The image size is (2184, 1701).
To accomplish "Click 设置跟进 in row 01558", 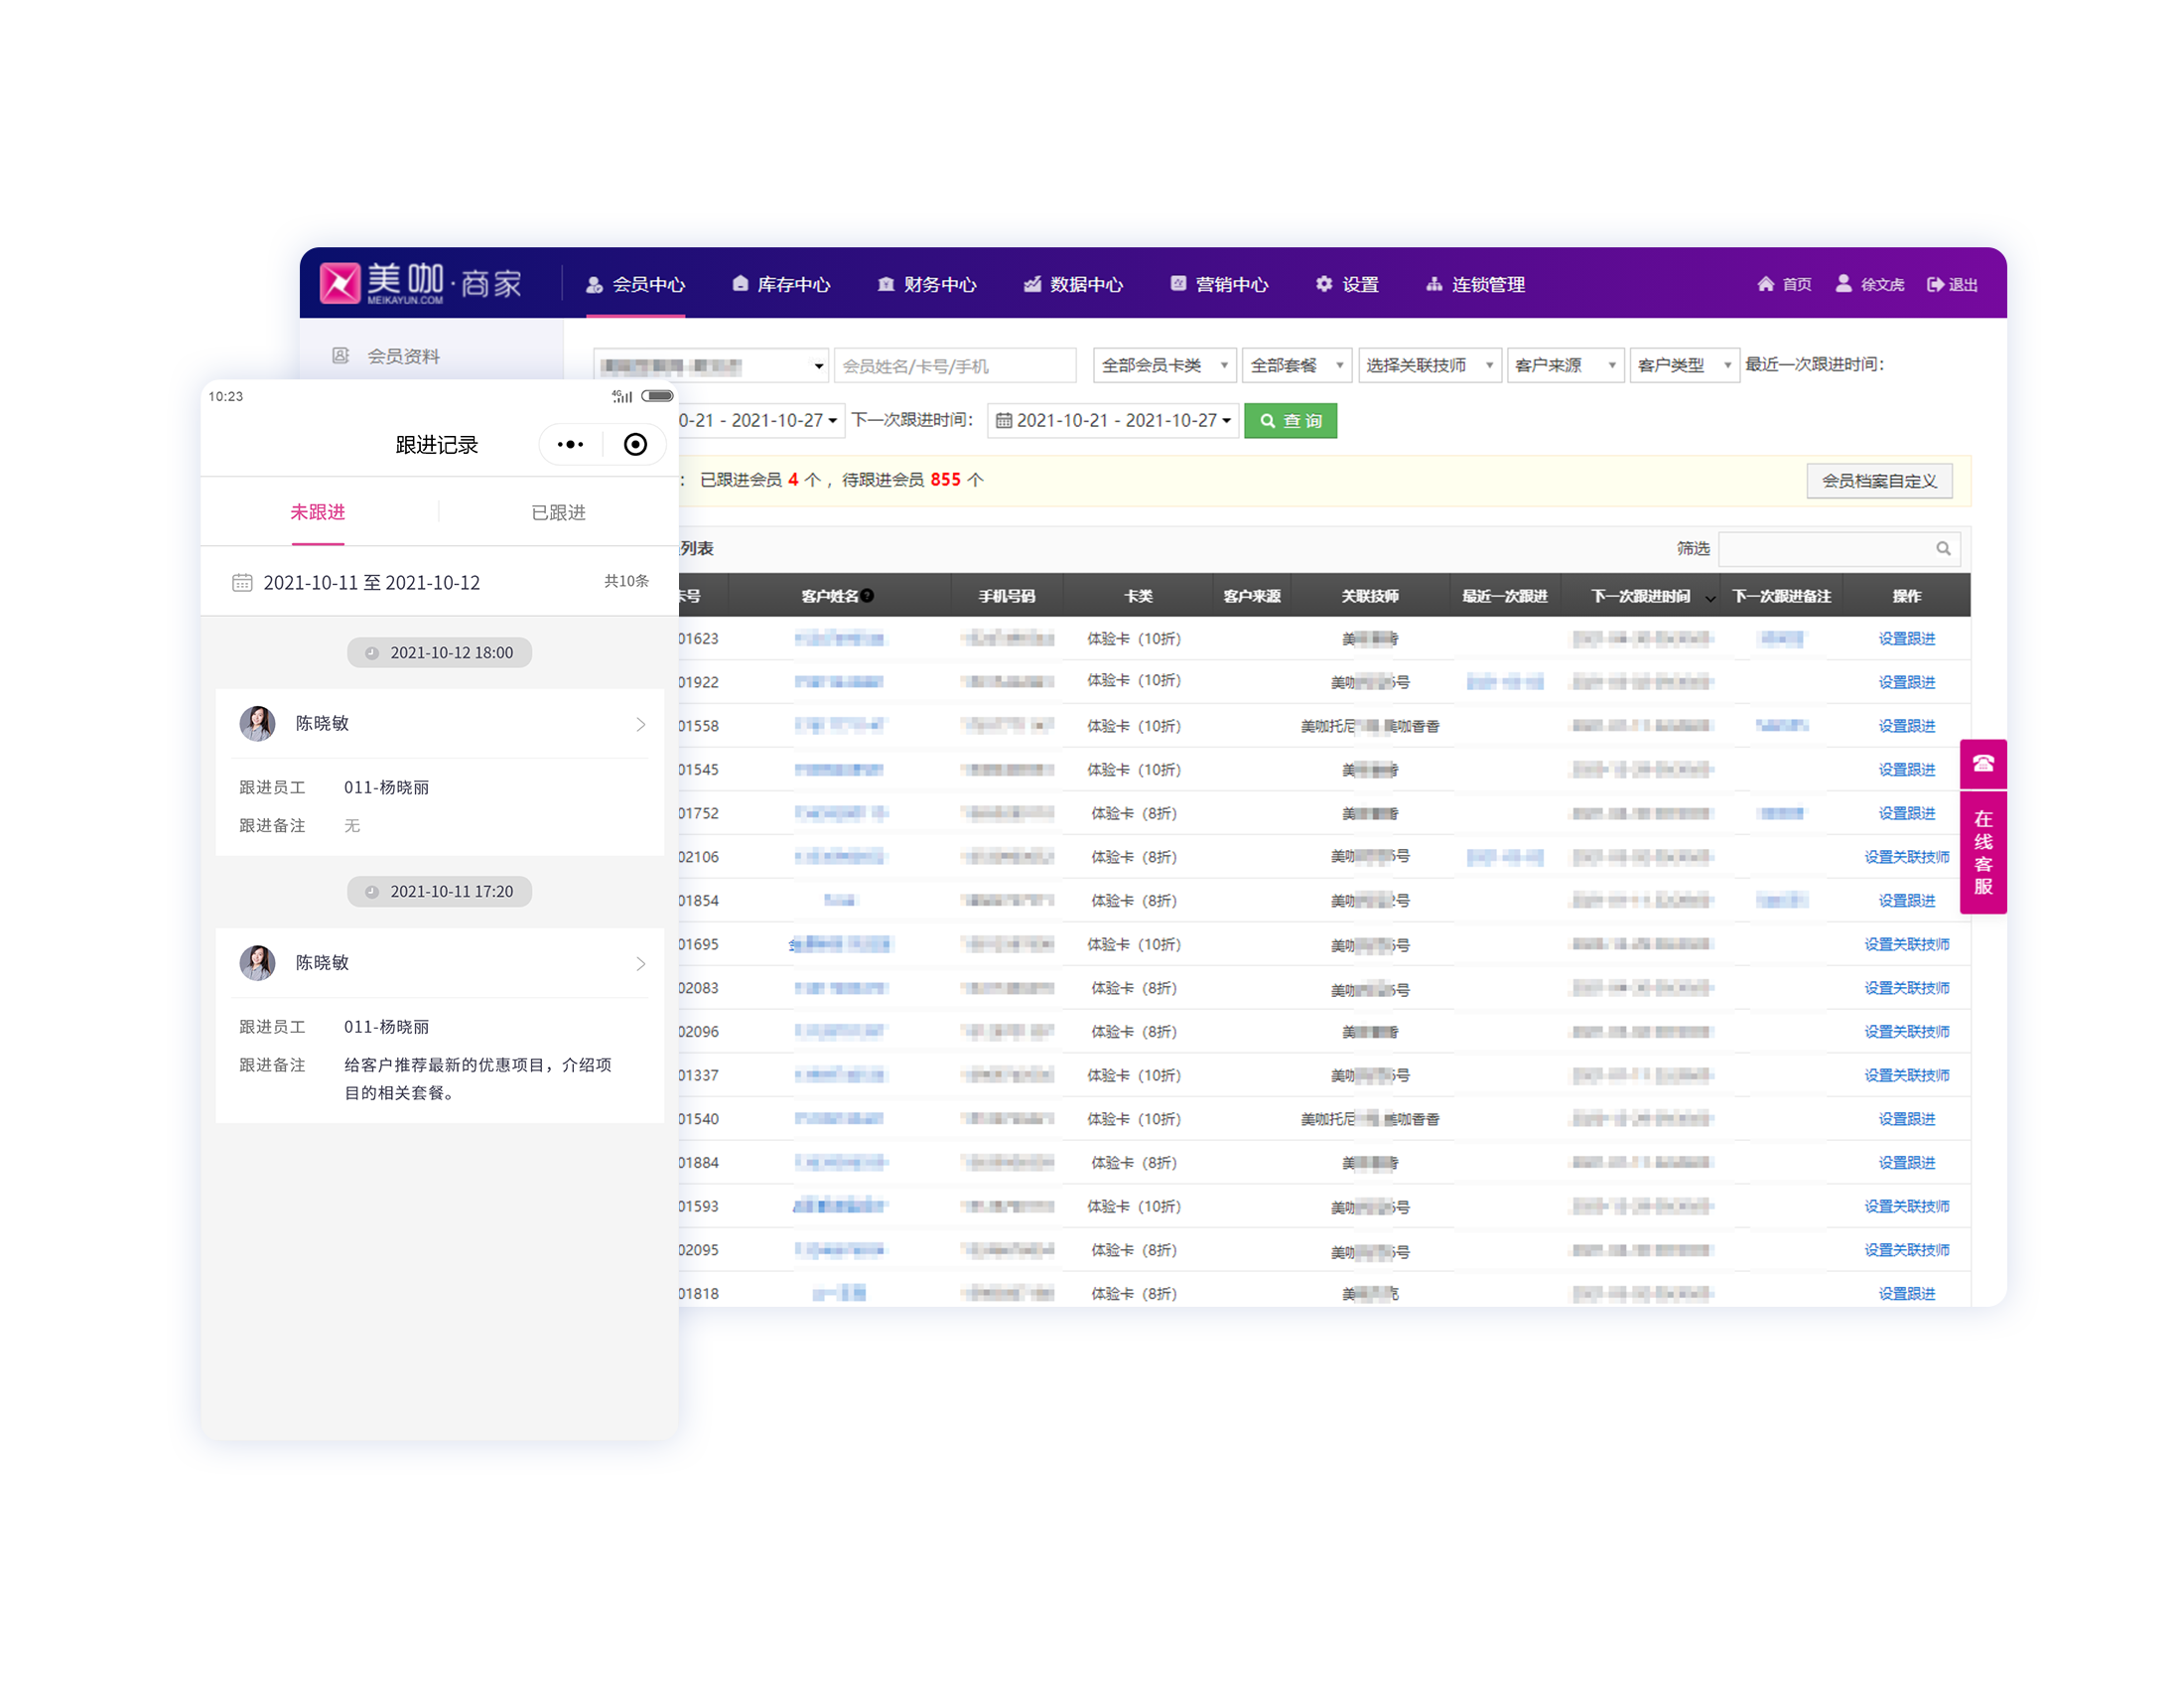I will coord(1906,726).
